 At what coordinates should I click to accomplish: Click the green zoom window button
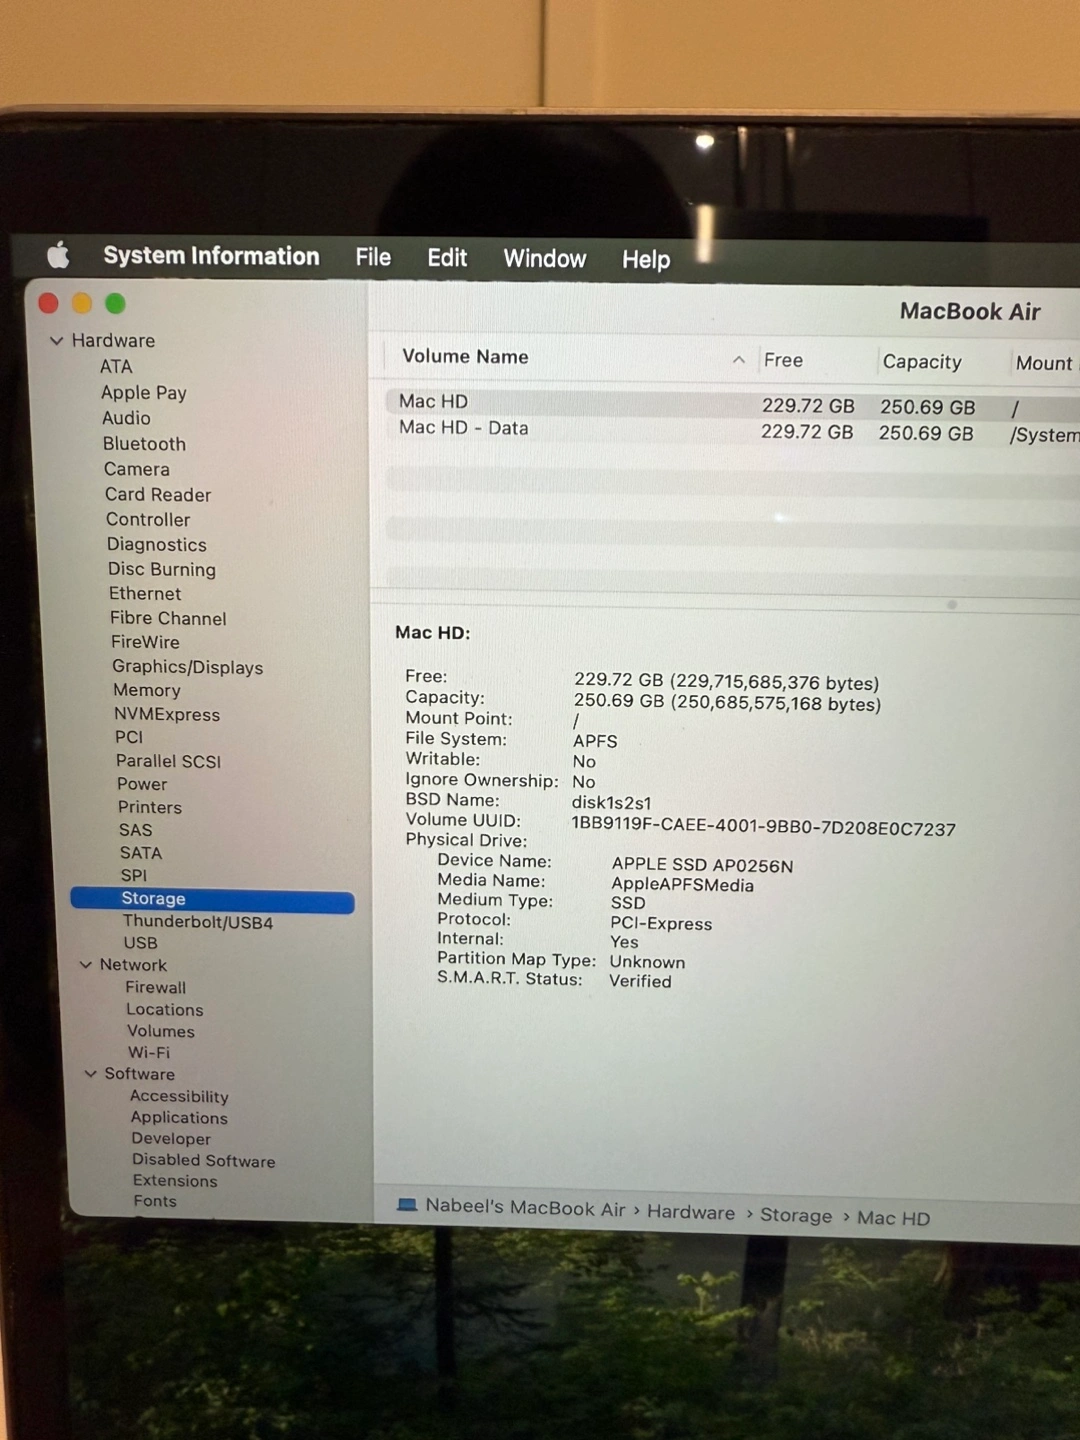click(x=115, y=303)
